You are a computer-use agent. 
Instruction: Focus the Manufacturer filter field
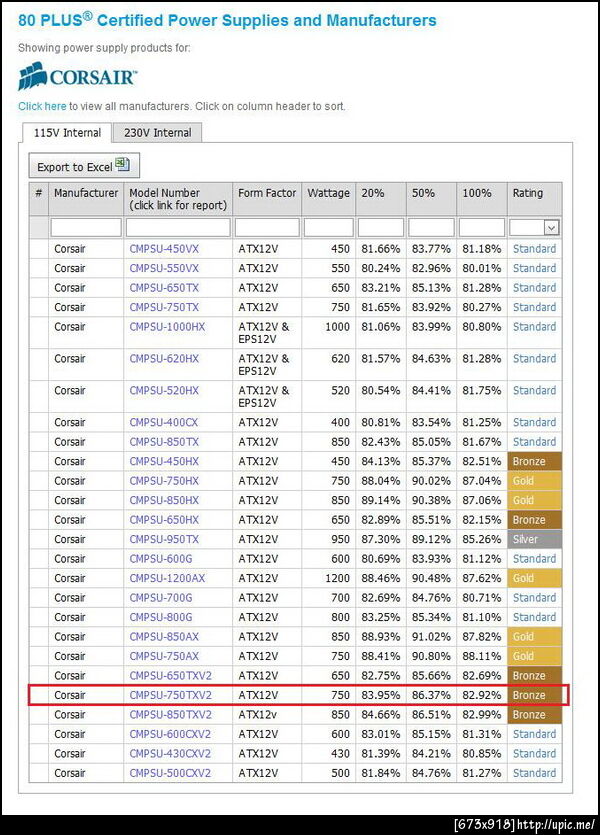[86, 228]
